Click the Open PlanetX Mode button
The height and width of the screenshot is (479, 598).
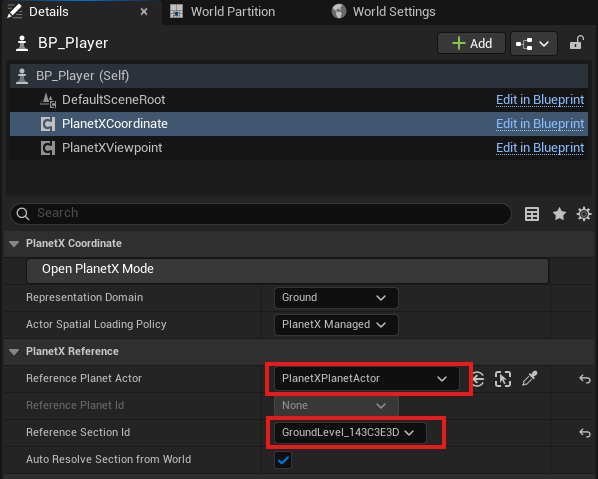point(287,271)
